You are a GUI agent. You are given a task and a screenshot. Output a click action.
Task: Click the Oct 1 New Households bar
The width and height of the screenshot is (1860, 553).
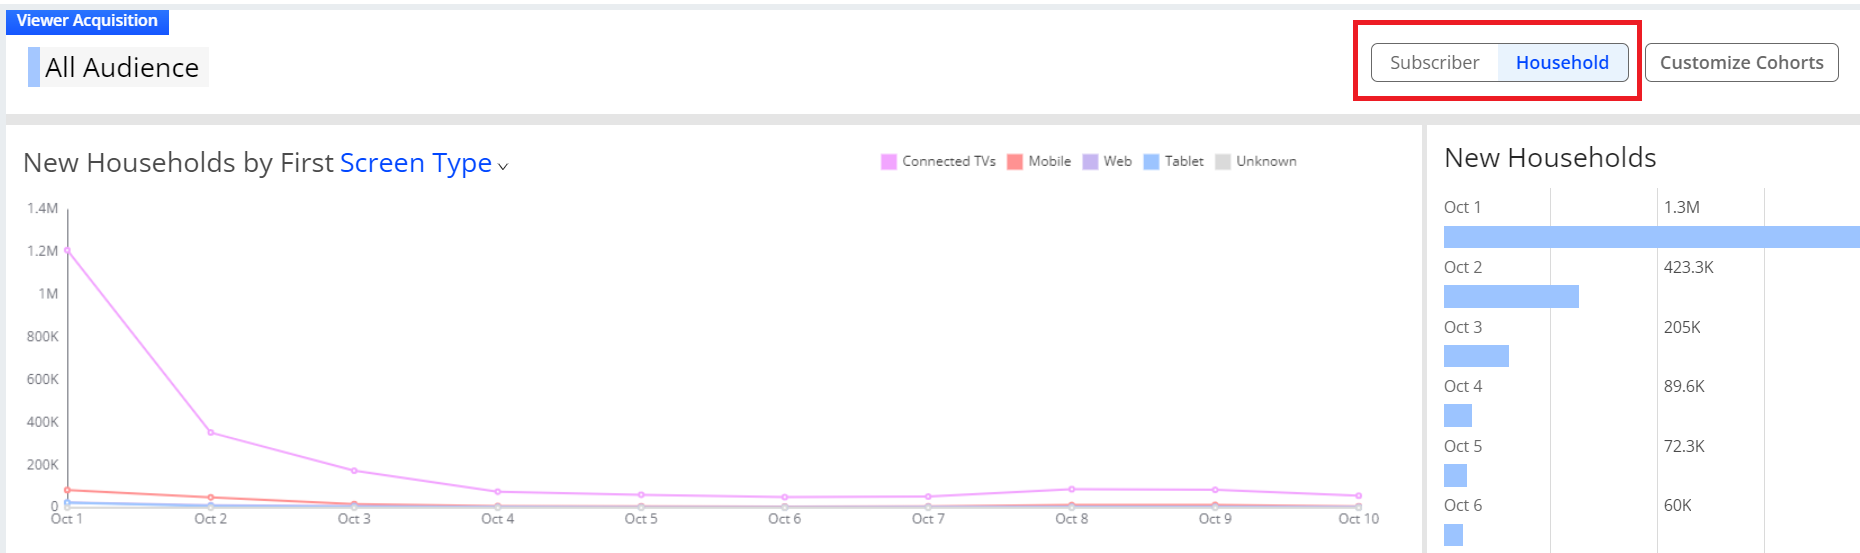(x=1652, y=237)
